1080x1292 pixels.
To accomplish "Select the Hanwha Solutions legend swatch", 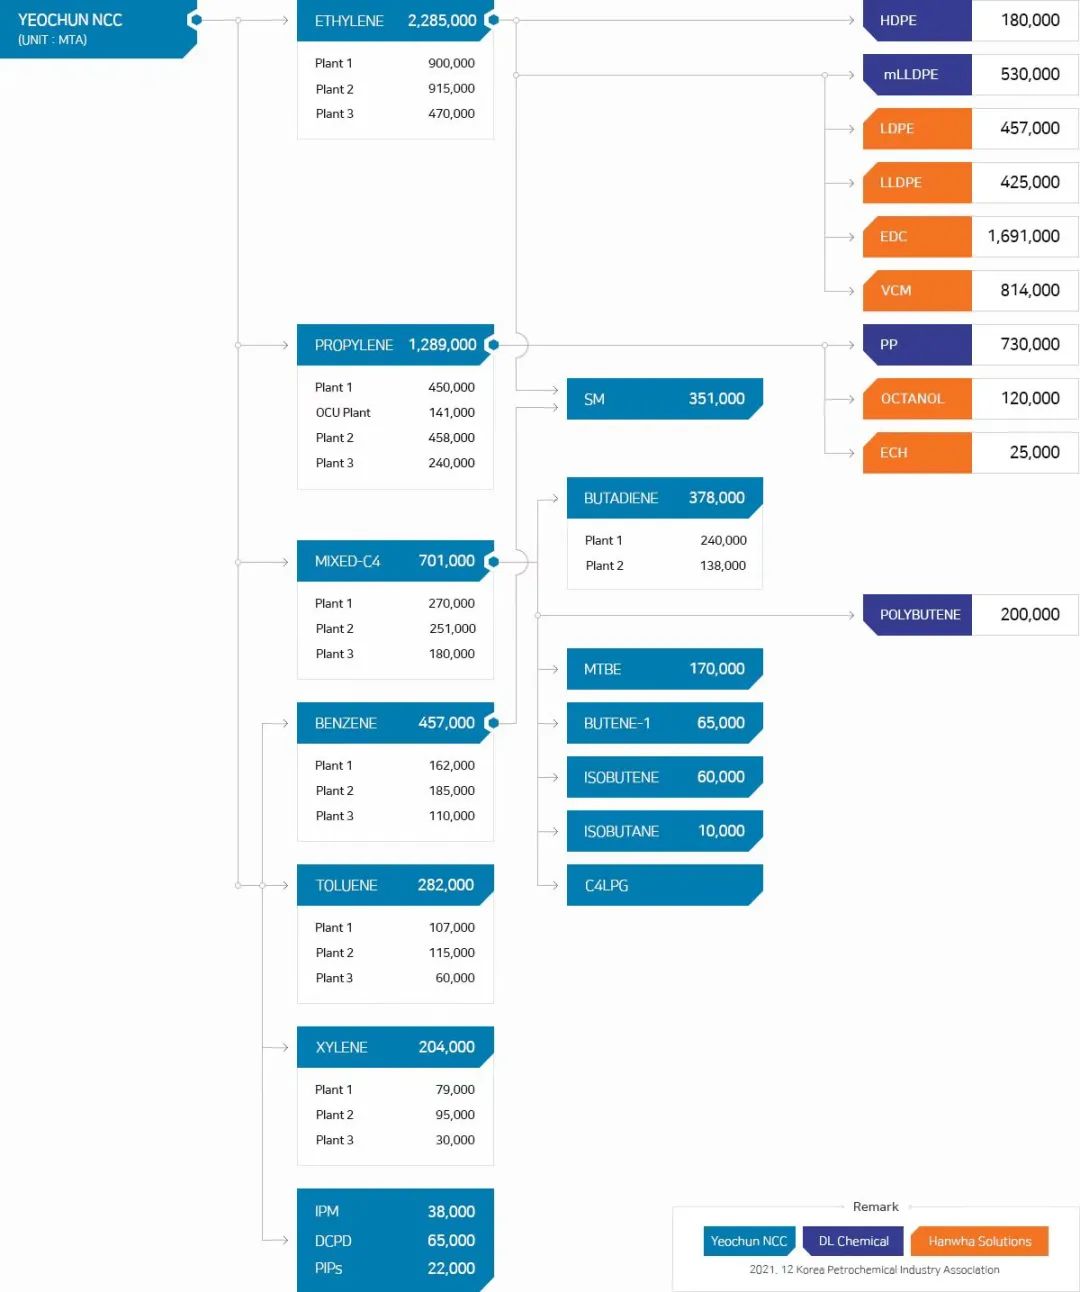I will 979,1241.
